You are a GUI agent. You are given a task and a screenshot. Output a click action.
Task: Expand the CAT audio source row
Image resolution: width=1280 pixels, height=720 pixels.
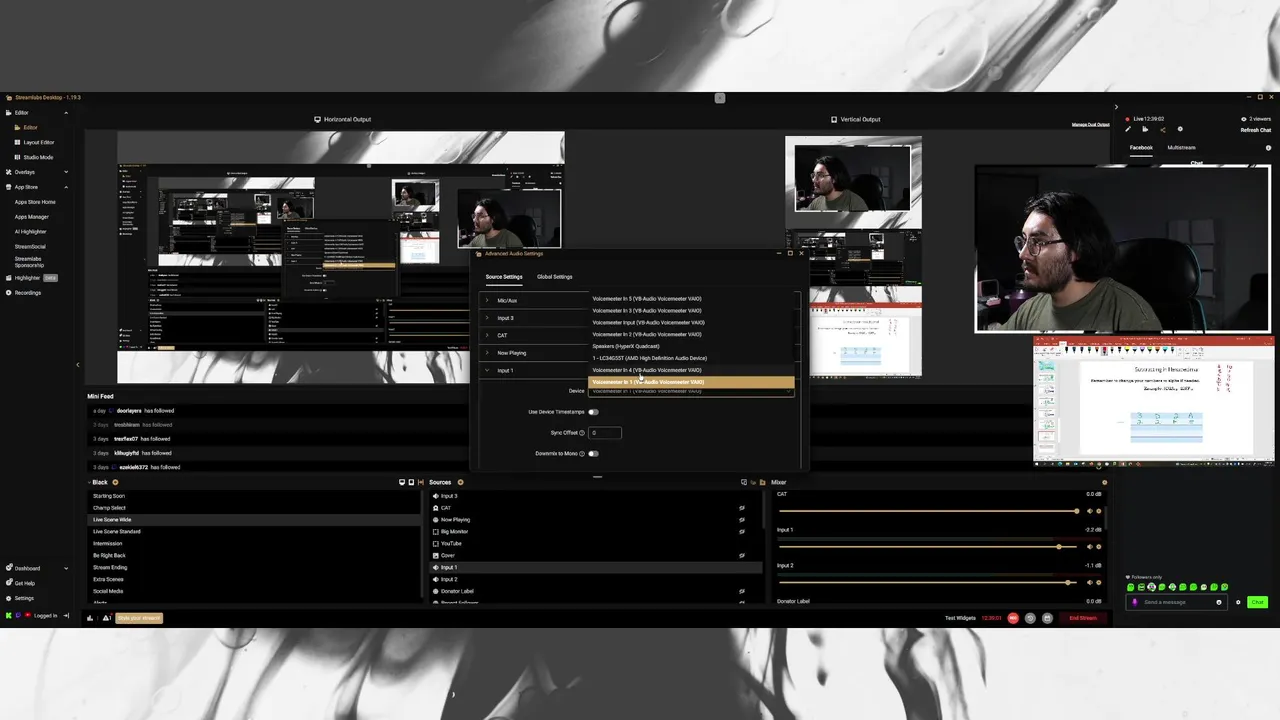(x=487, y=335)
